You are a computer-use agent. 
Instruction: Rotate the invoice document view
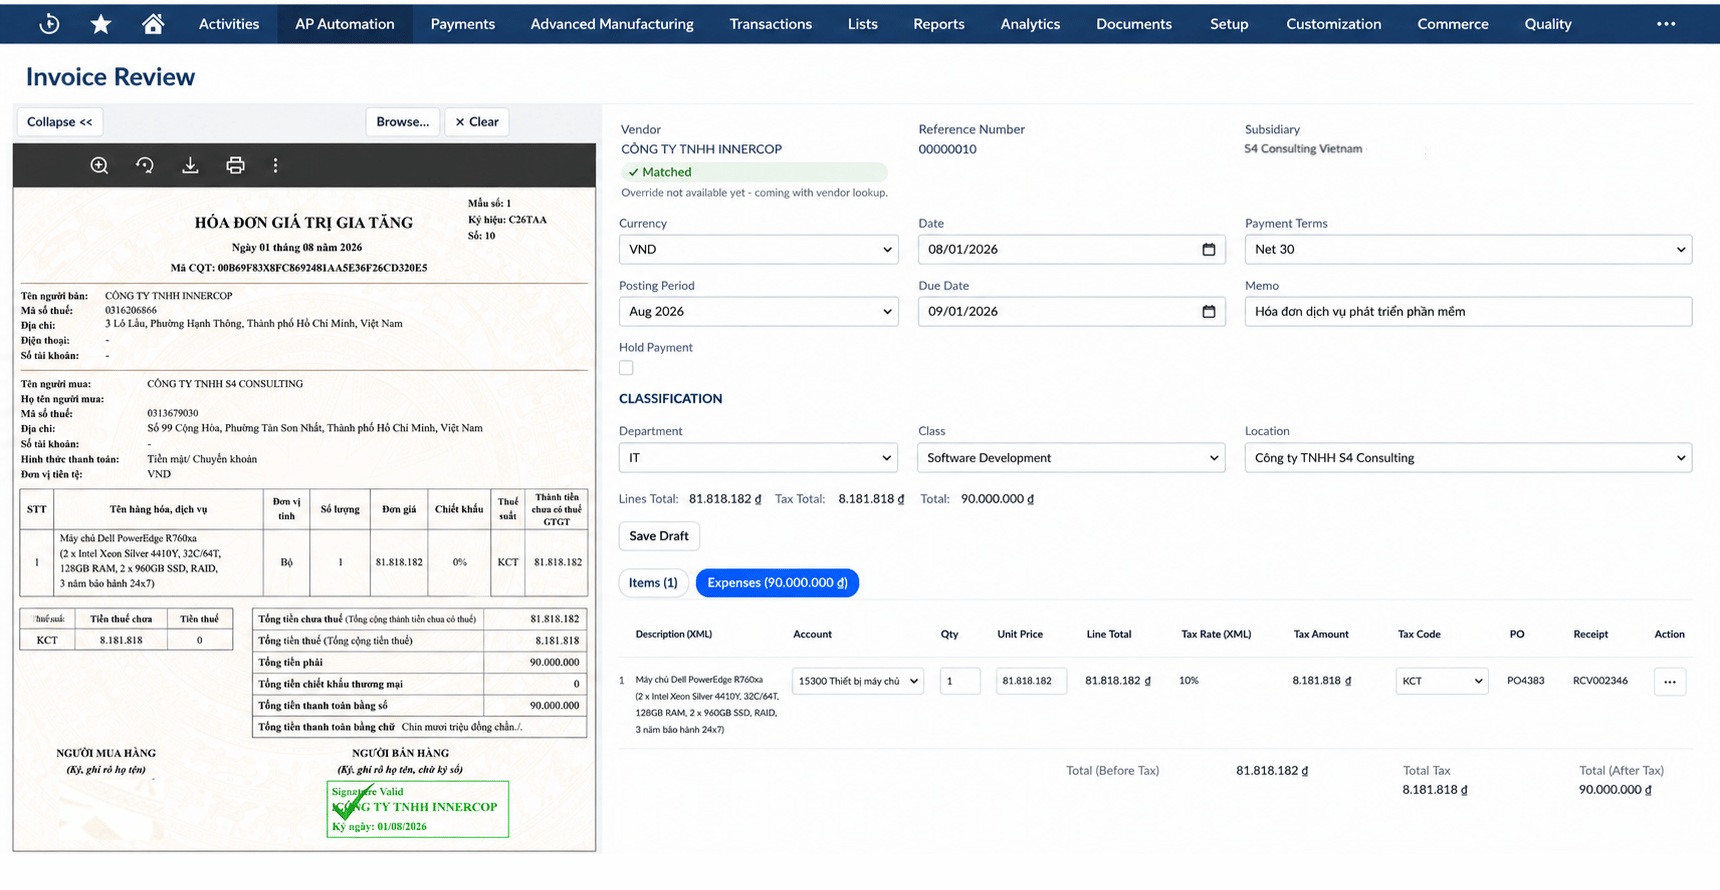pos(145,166)
